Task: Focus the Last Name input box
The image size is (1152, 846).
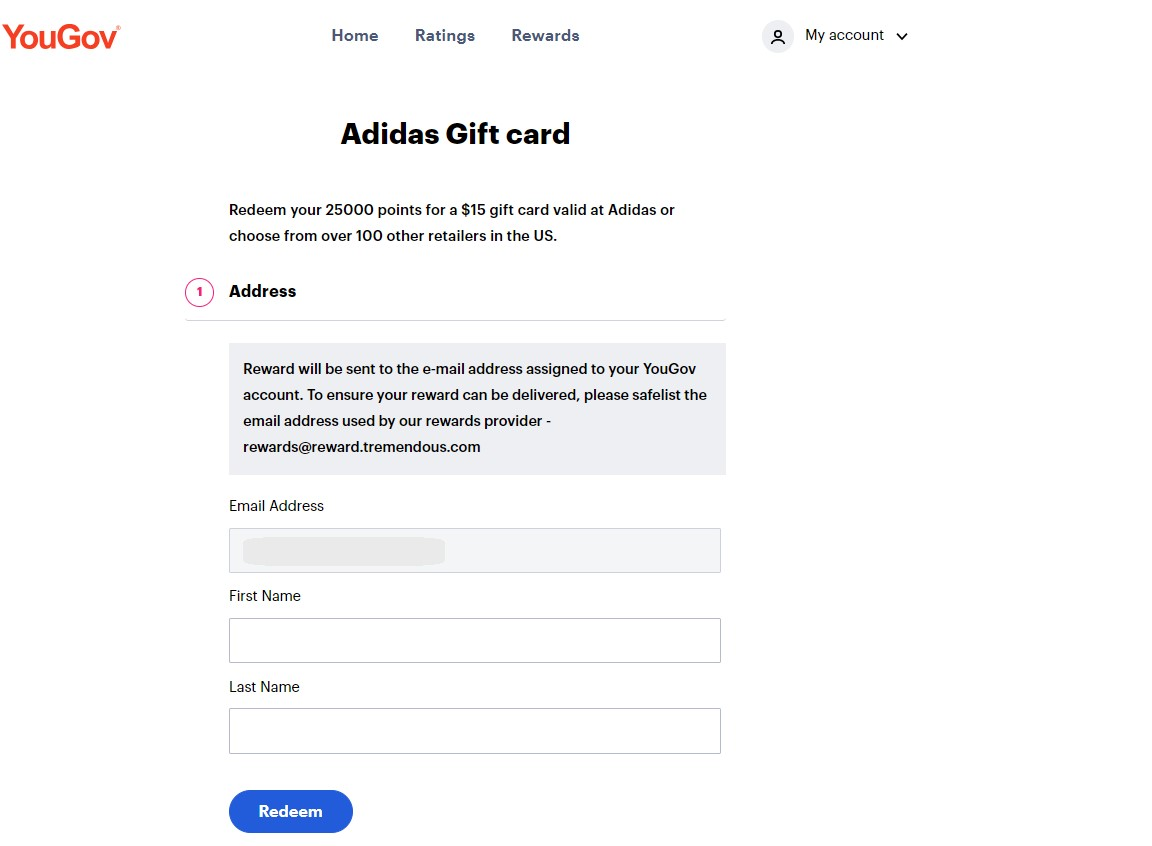Action: 474,731
